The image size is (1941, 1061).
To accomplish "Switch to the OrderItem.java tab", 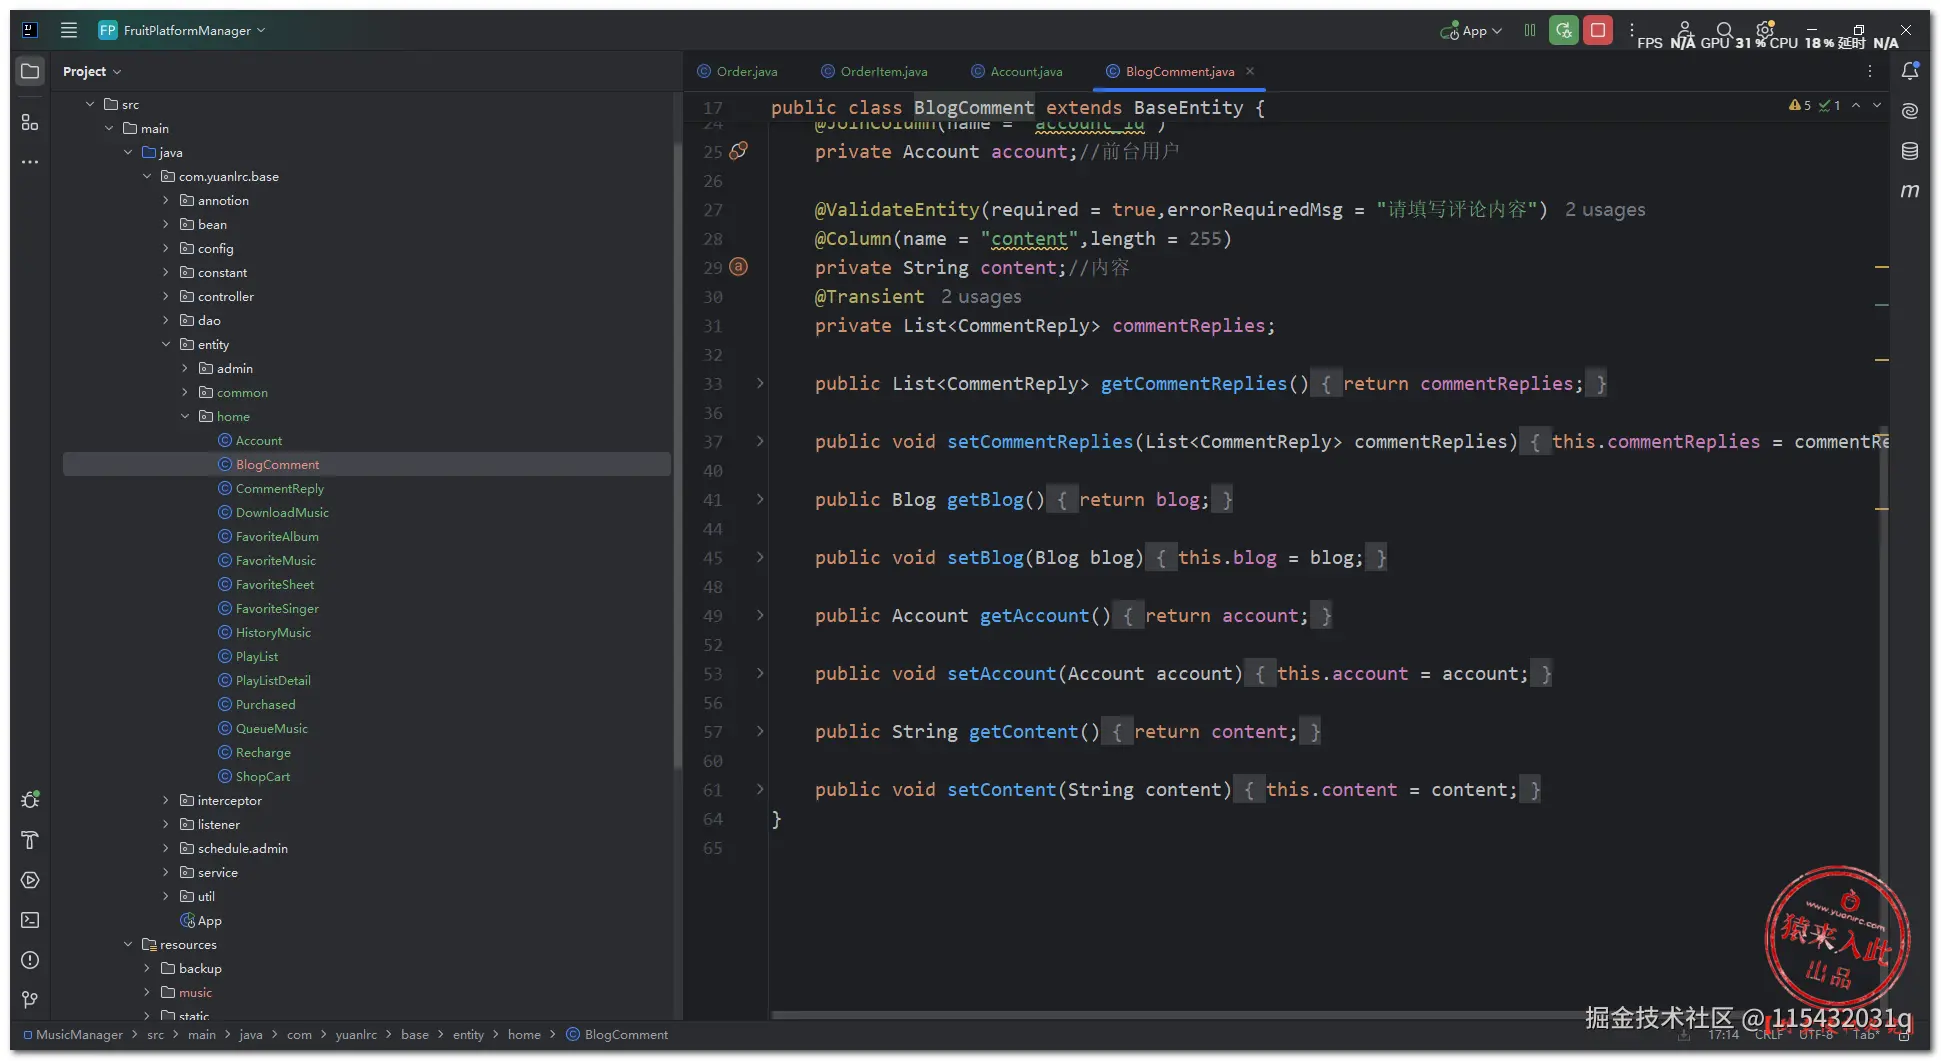I will click(x=875, y=71).
